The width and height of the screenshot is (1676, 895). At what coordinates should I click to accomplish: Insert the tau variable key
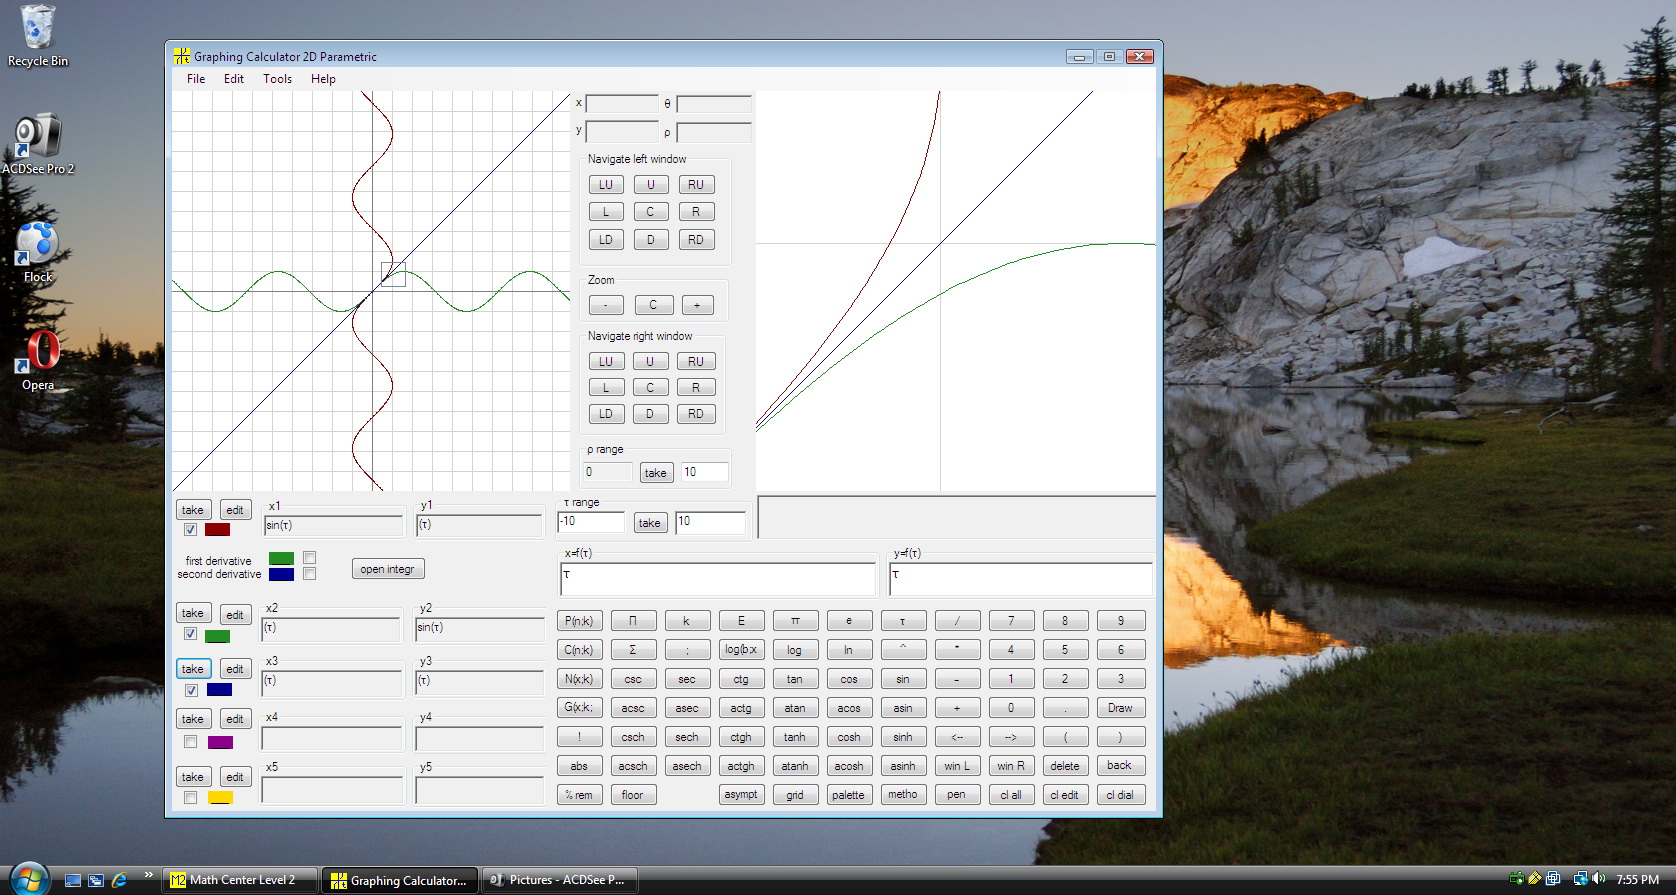(x=903, y=621)
